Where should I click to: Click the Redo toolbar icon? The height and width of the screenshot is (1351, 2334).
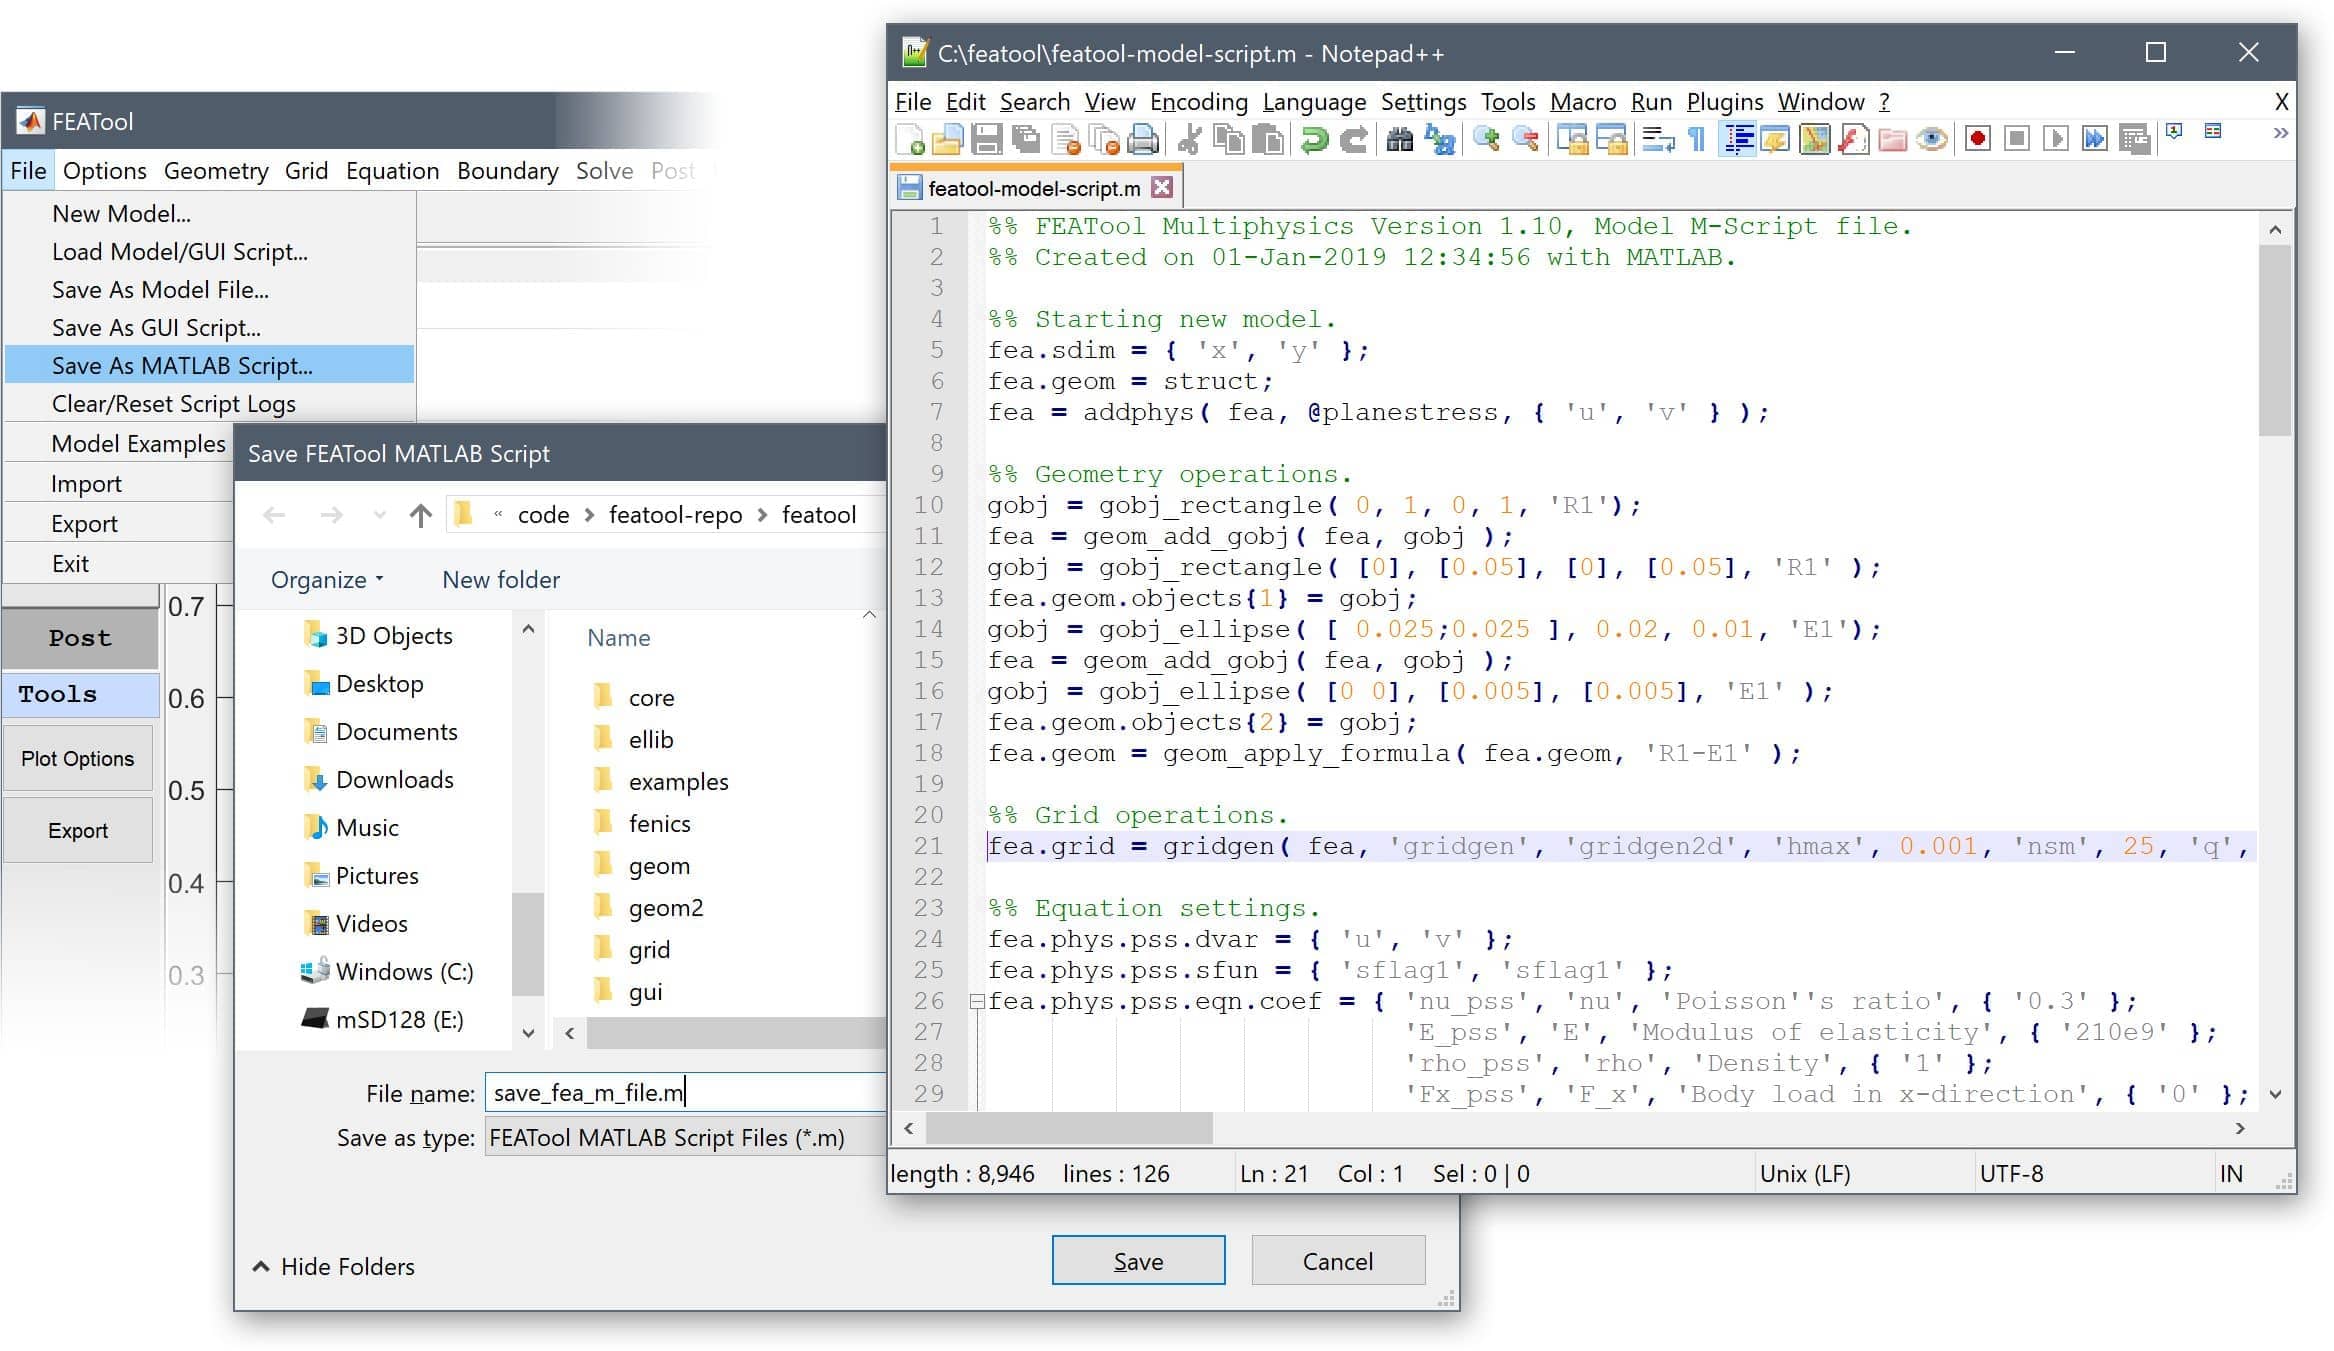(x=1354, y=140)
